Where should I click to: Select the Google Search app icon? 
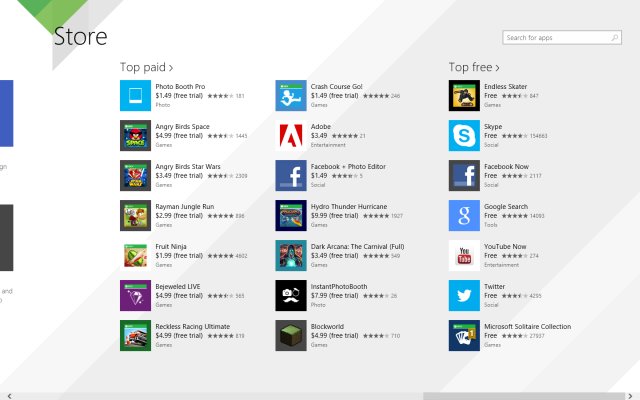[463, 216]
